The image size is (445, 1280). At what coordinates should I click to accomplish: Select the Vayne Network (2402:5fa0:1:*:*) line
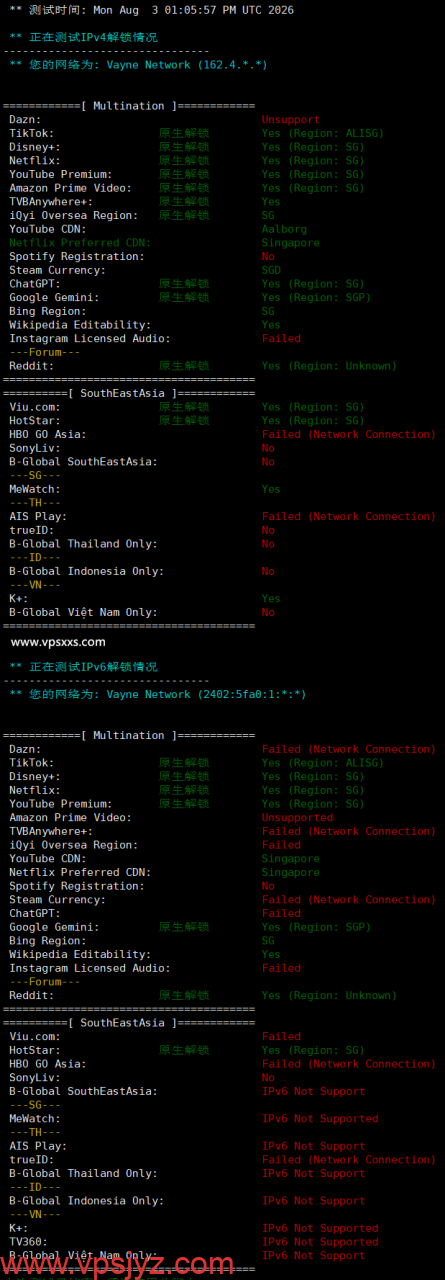pyautogui.click(x=158, y=694)
